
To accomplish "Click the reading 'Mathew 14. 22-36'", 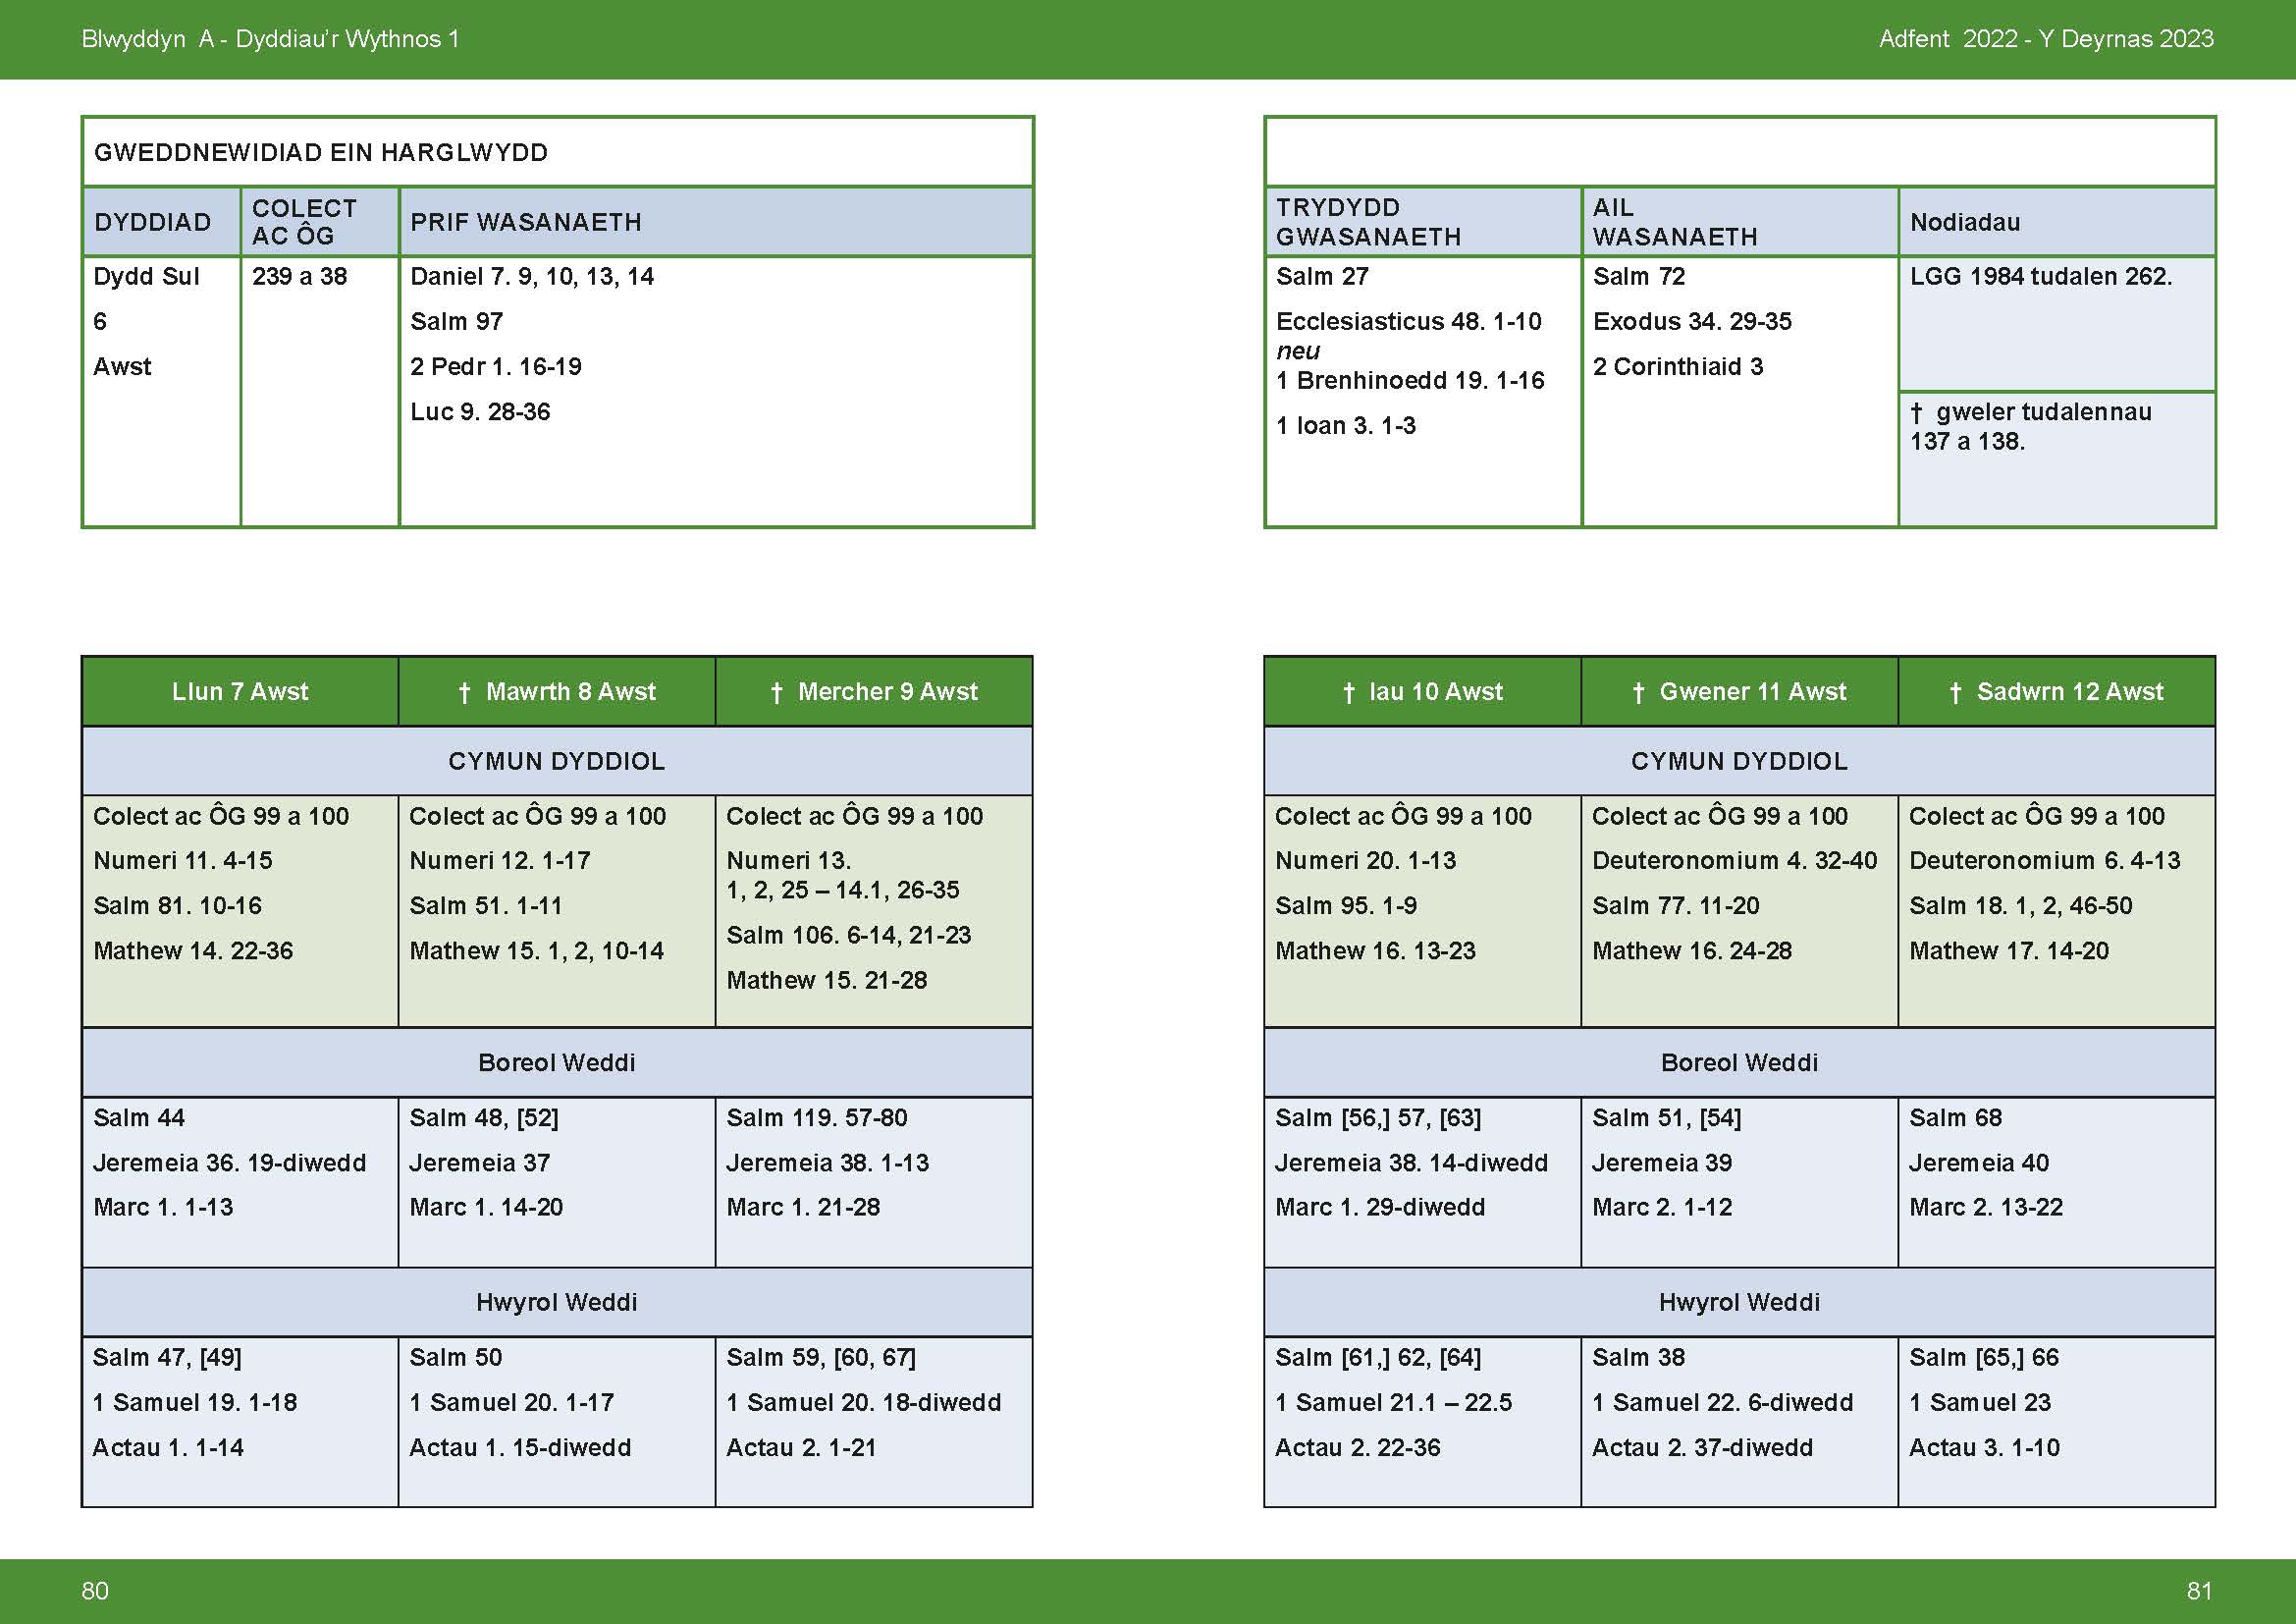I will 193,950.
